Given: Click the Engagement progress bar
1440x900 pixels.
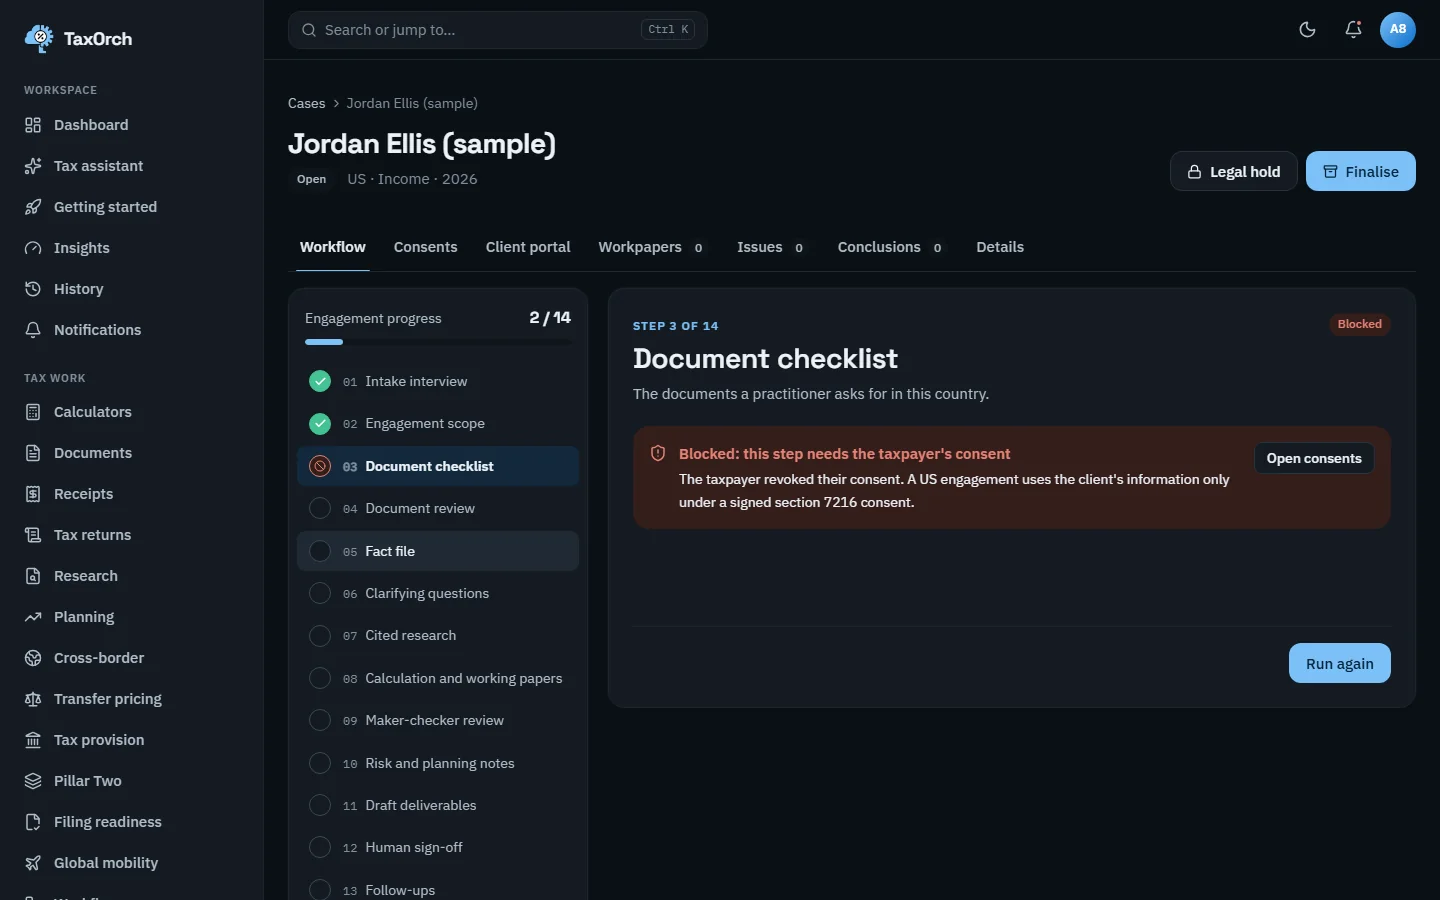Looking at the screenshot, I should pyautogui.click(x=438, y=342).
